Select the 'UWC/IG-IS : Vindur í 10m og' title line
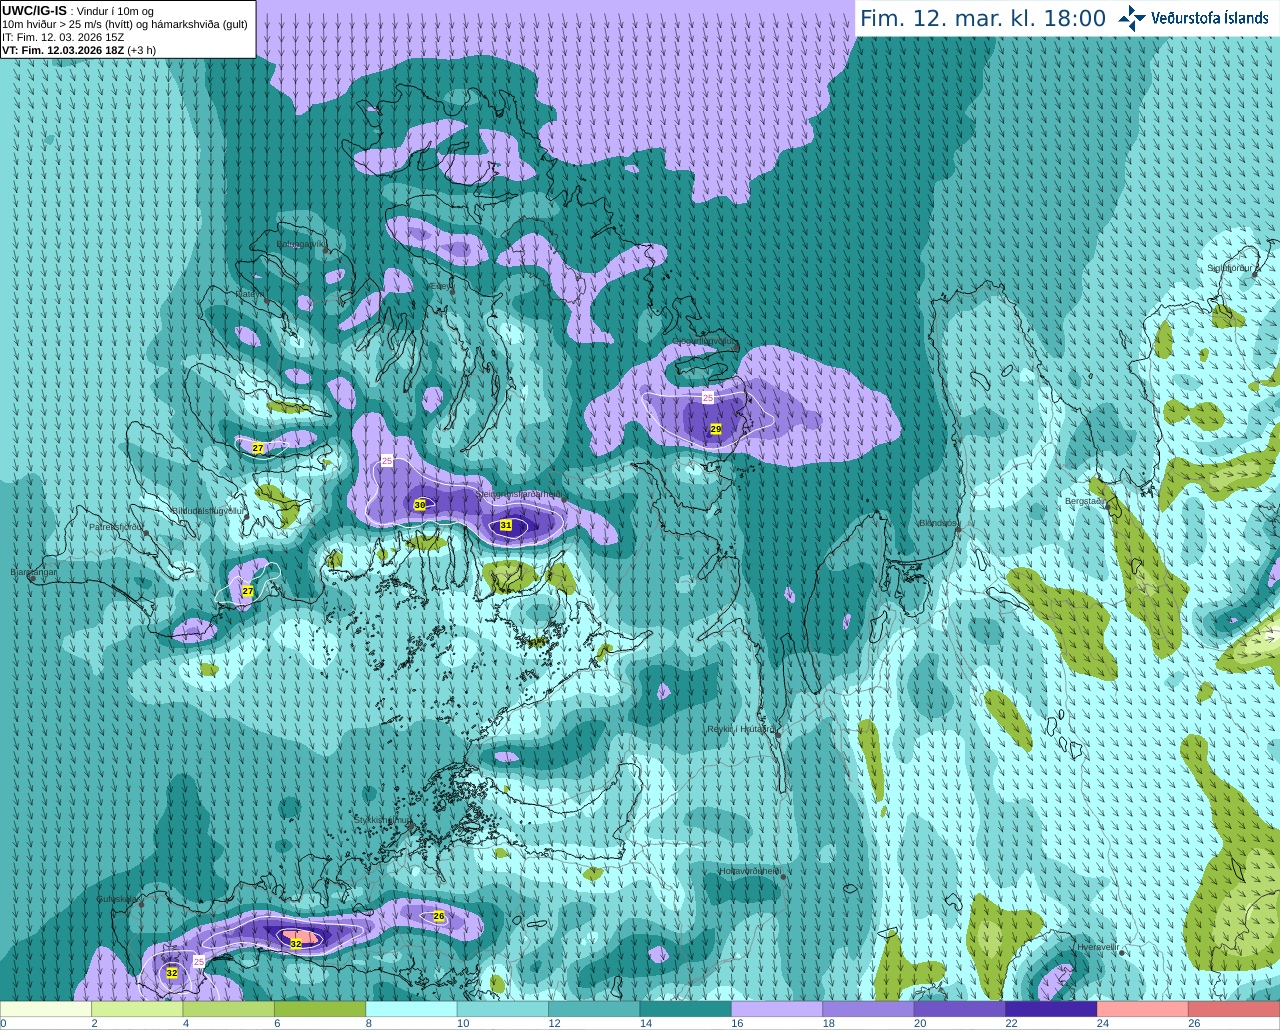This screenshot has height=1030, width=1280. [x=78, y=11]
